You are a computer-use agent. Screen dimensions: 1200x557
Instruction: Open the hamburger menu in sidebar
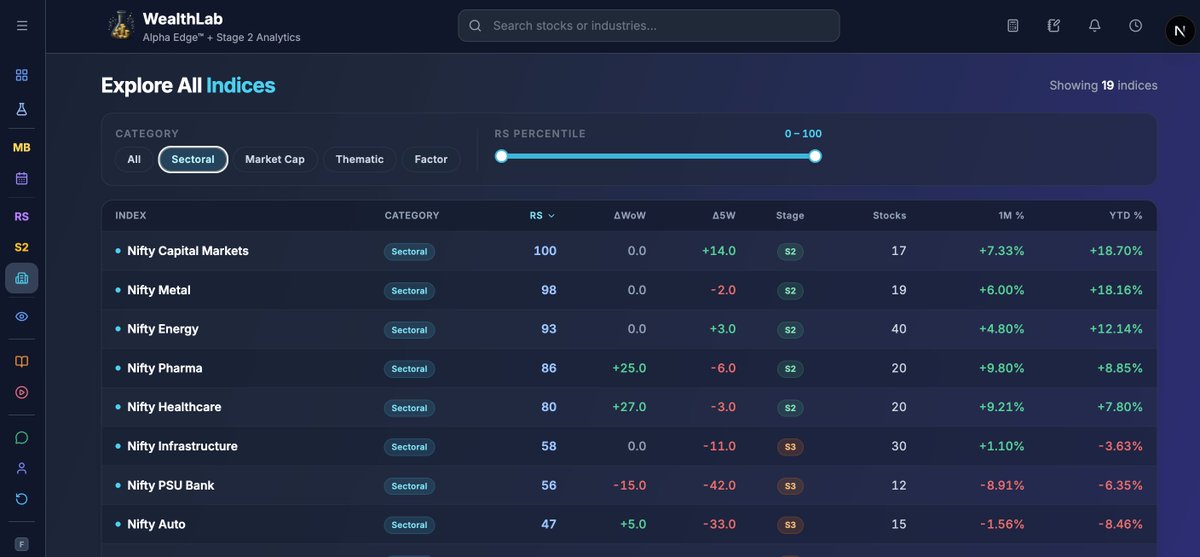pyautogui.click(x=22, y=25)
